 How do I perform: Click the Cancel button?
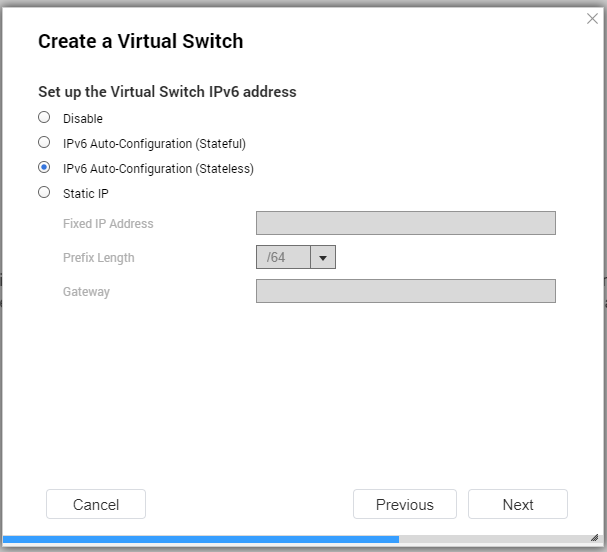[96, 504]
